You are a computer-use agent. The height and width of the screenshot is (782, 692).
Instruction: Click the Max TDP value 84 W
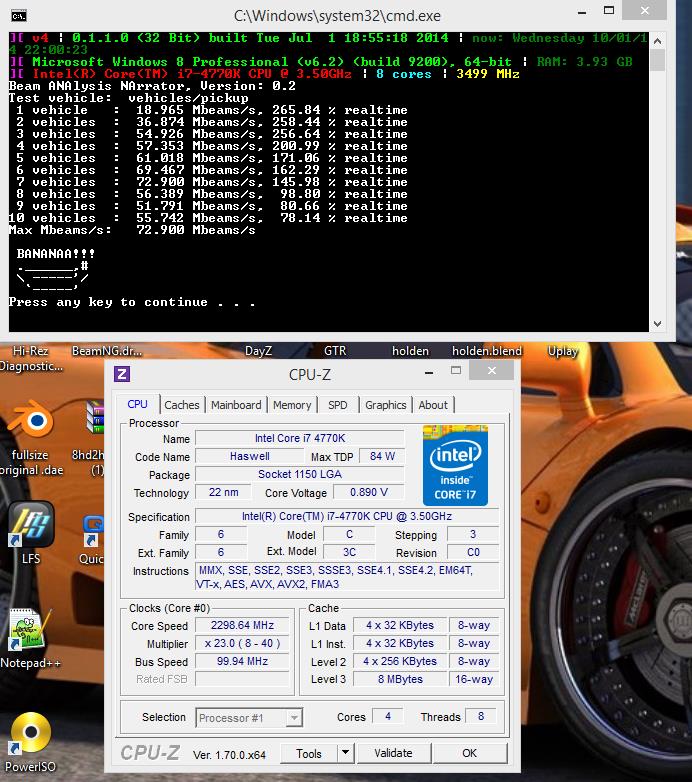[x=382, y=456]
